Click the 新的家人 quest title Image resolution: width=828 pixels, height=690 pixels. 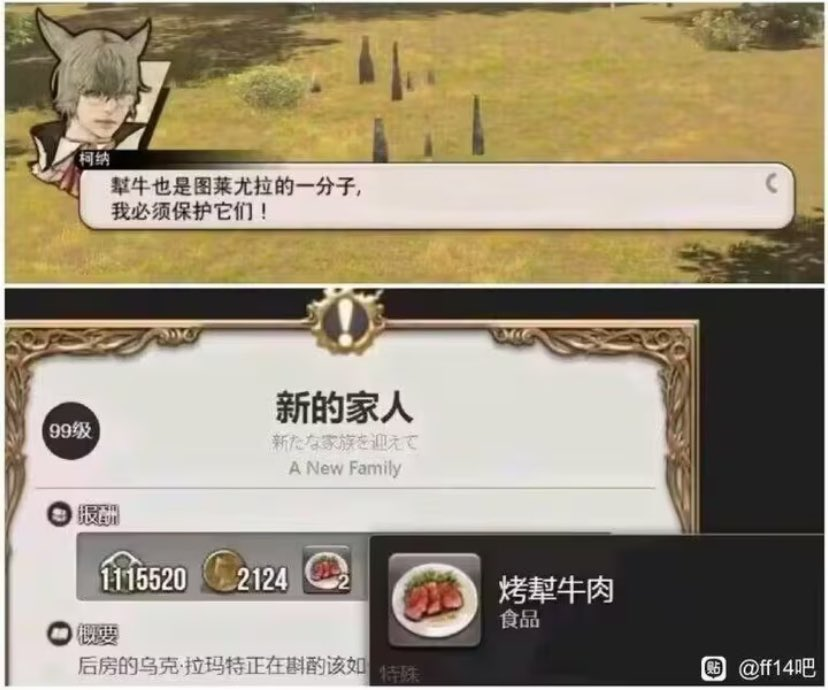pos(344,408)
